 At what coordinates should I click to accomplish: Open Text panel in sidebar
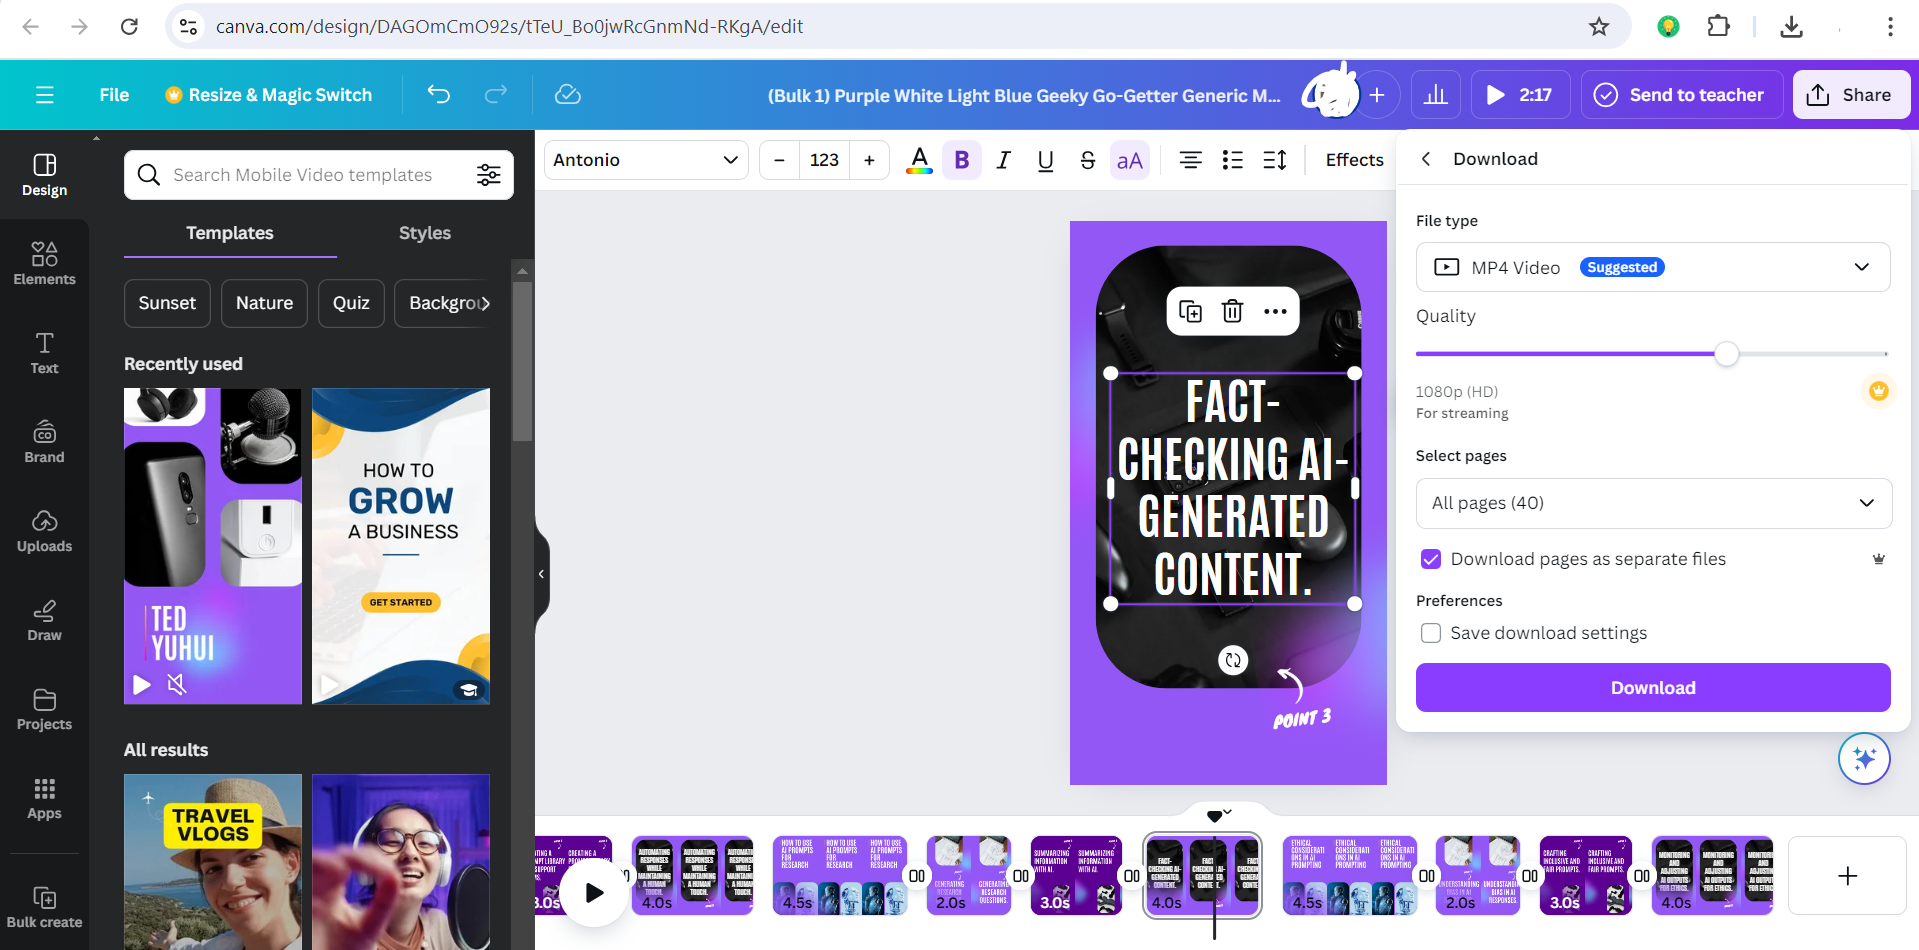point(44,353)
